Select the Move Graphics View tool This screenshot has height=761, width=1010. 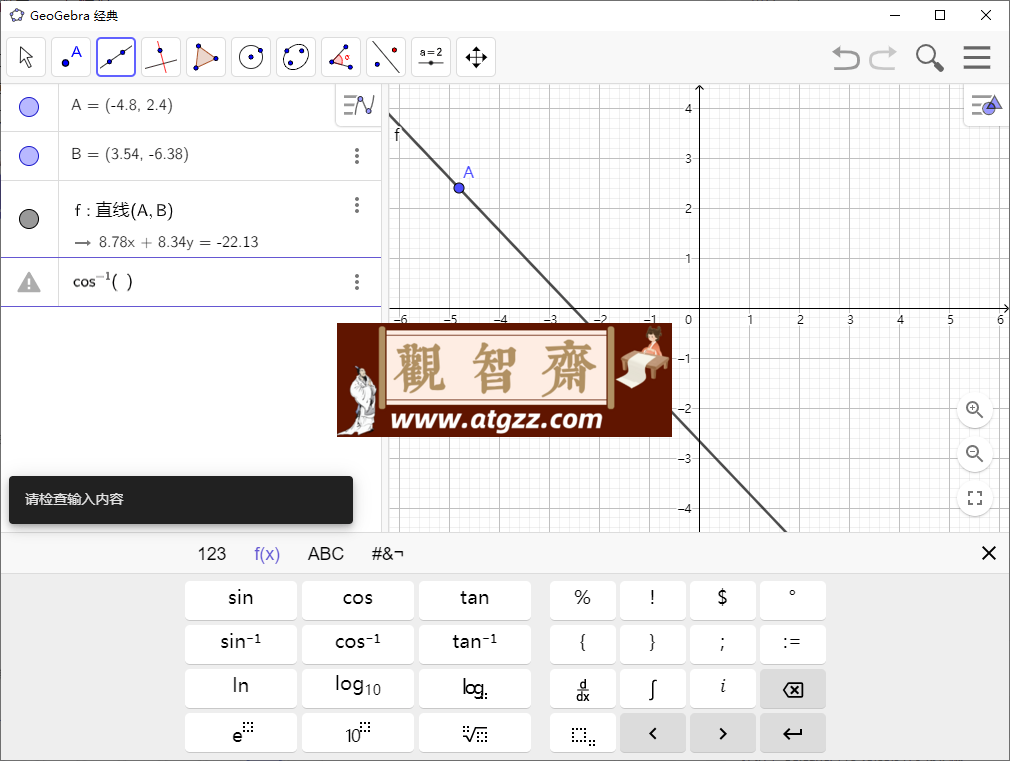(476, 57)
